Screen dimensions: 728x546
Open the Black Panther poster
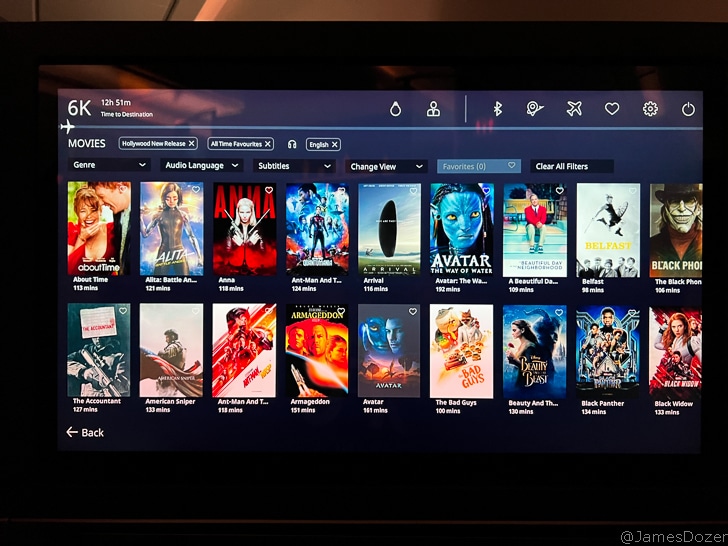[607, 352]
